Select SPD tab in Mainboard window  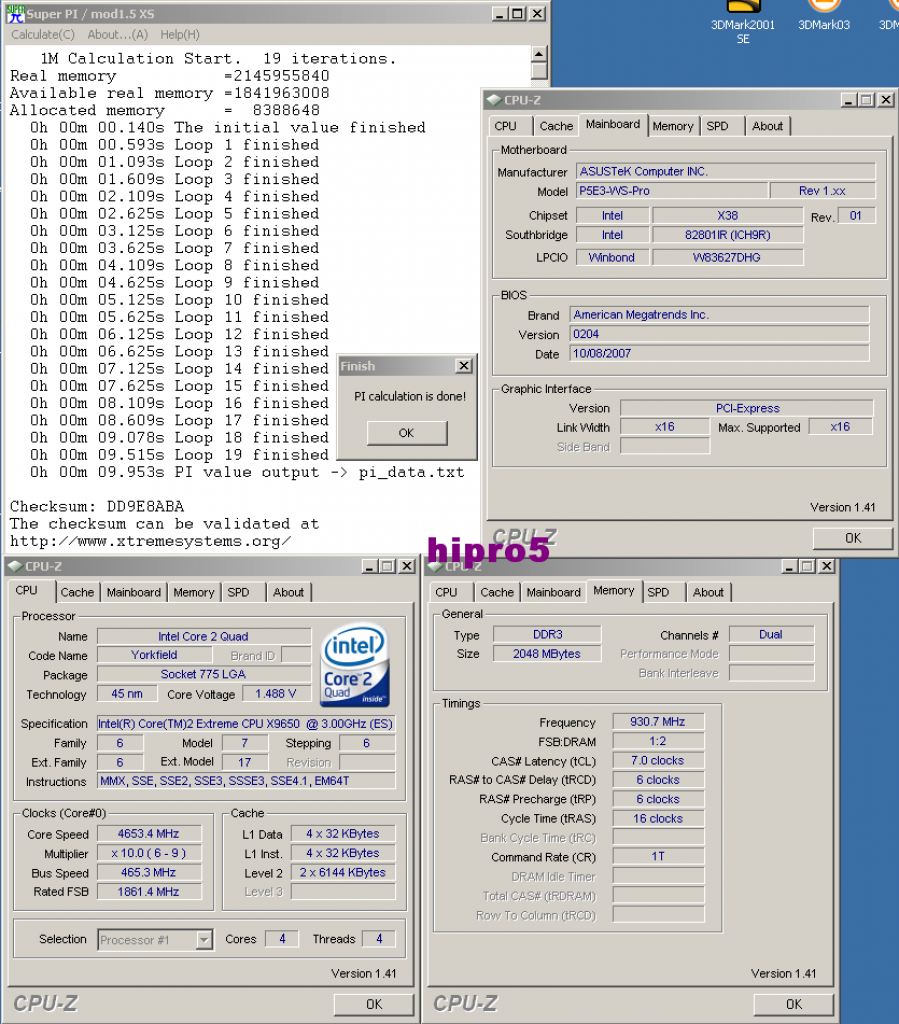pos(718,126)
